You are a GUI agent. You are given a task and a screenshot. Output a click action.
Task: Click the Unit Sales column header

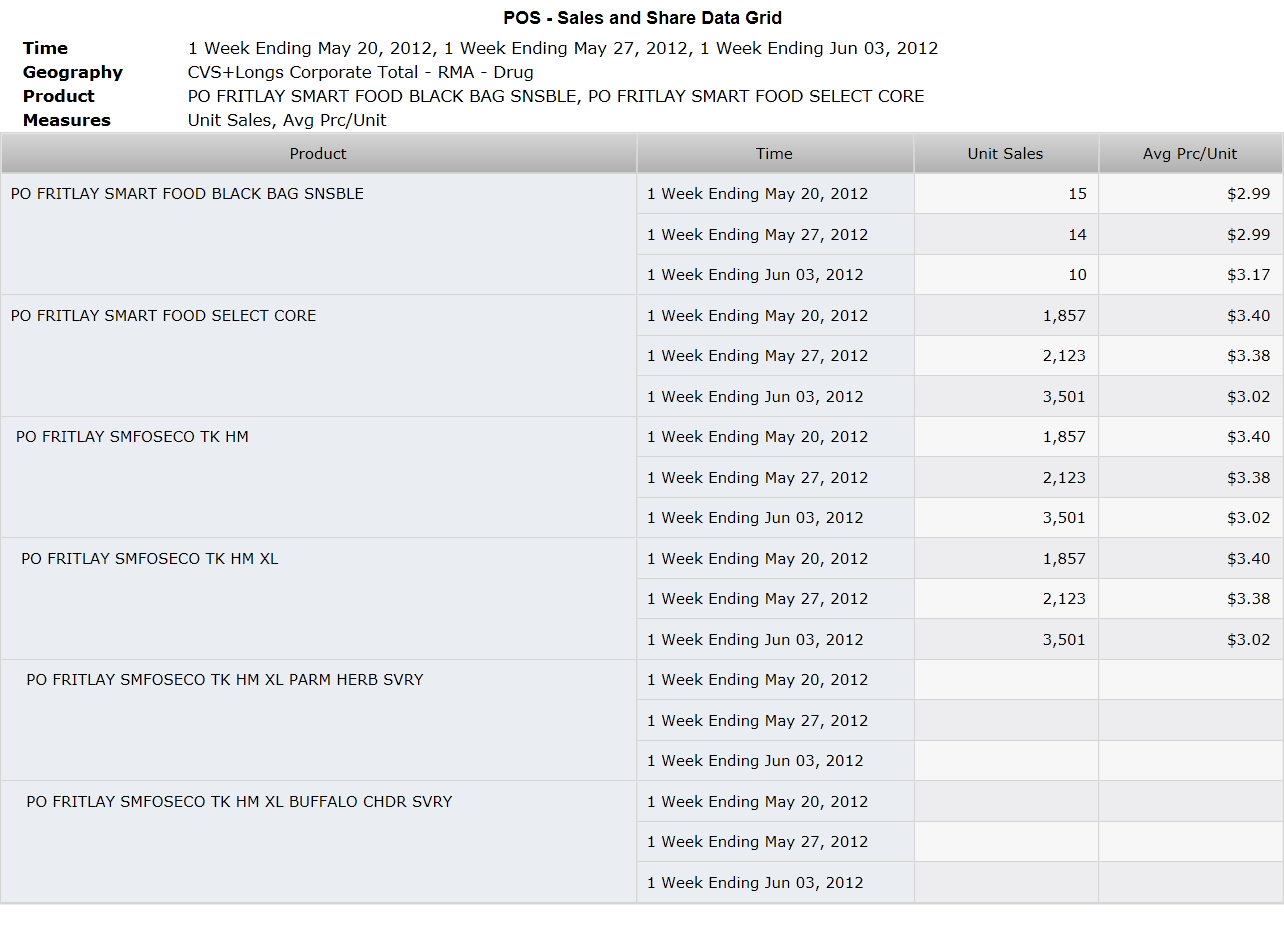pyautogui.click(x=1005, y=154)
